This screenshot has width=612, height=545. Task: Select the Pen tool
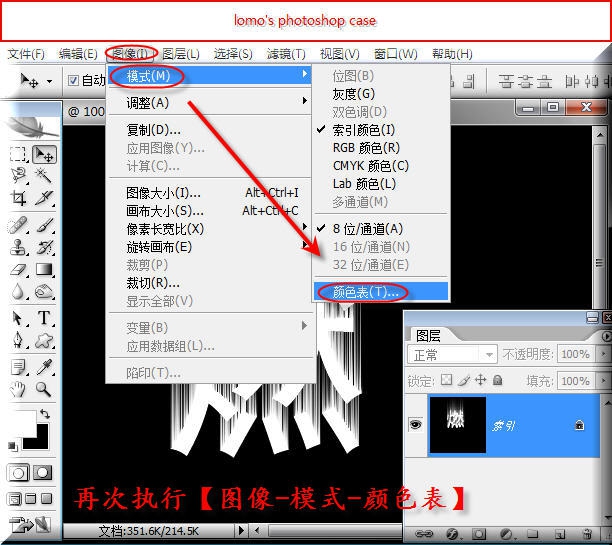click(18, 340)
